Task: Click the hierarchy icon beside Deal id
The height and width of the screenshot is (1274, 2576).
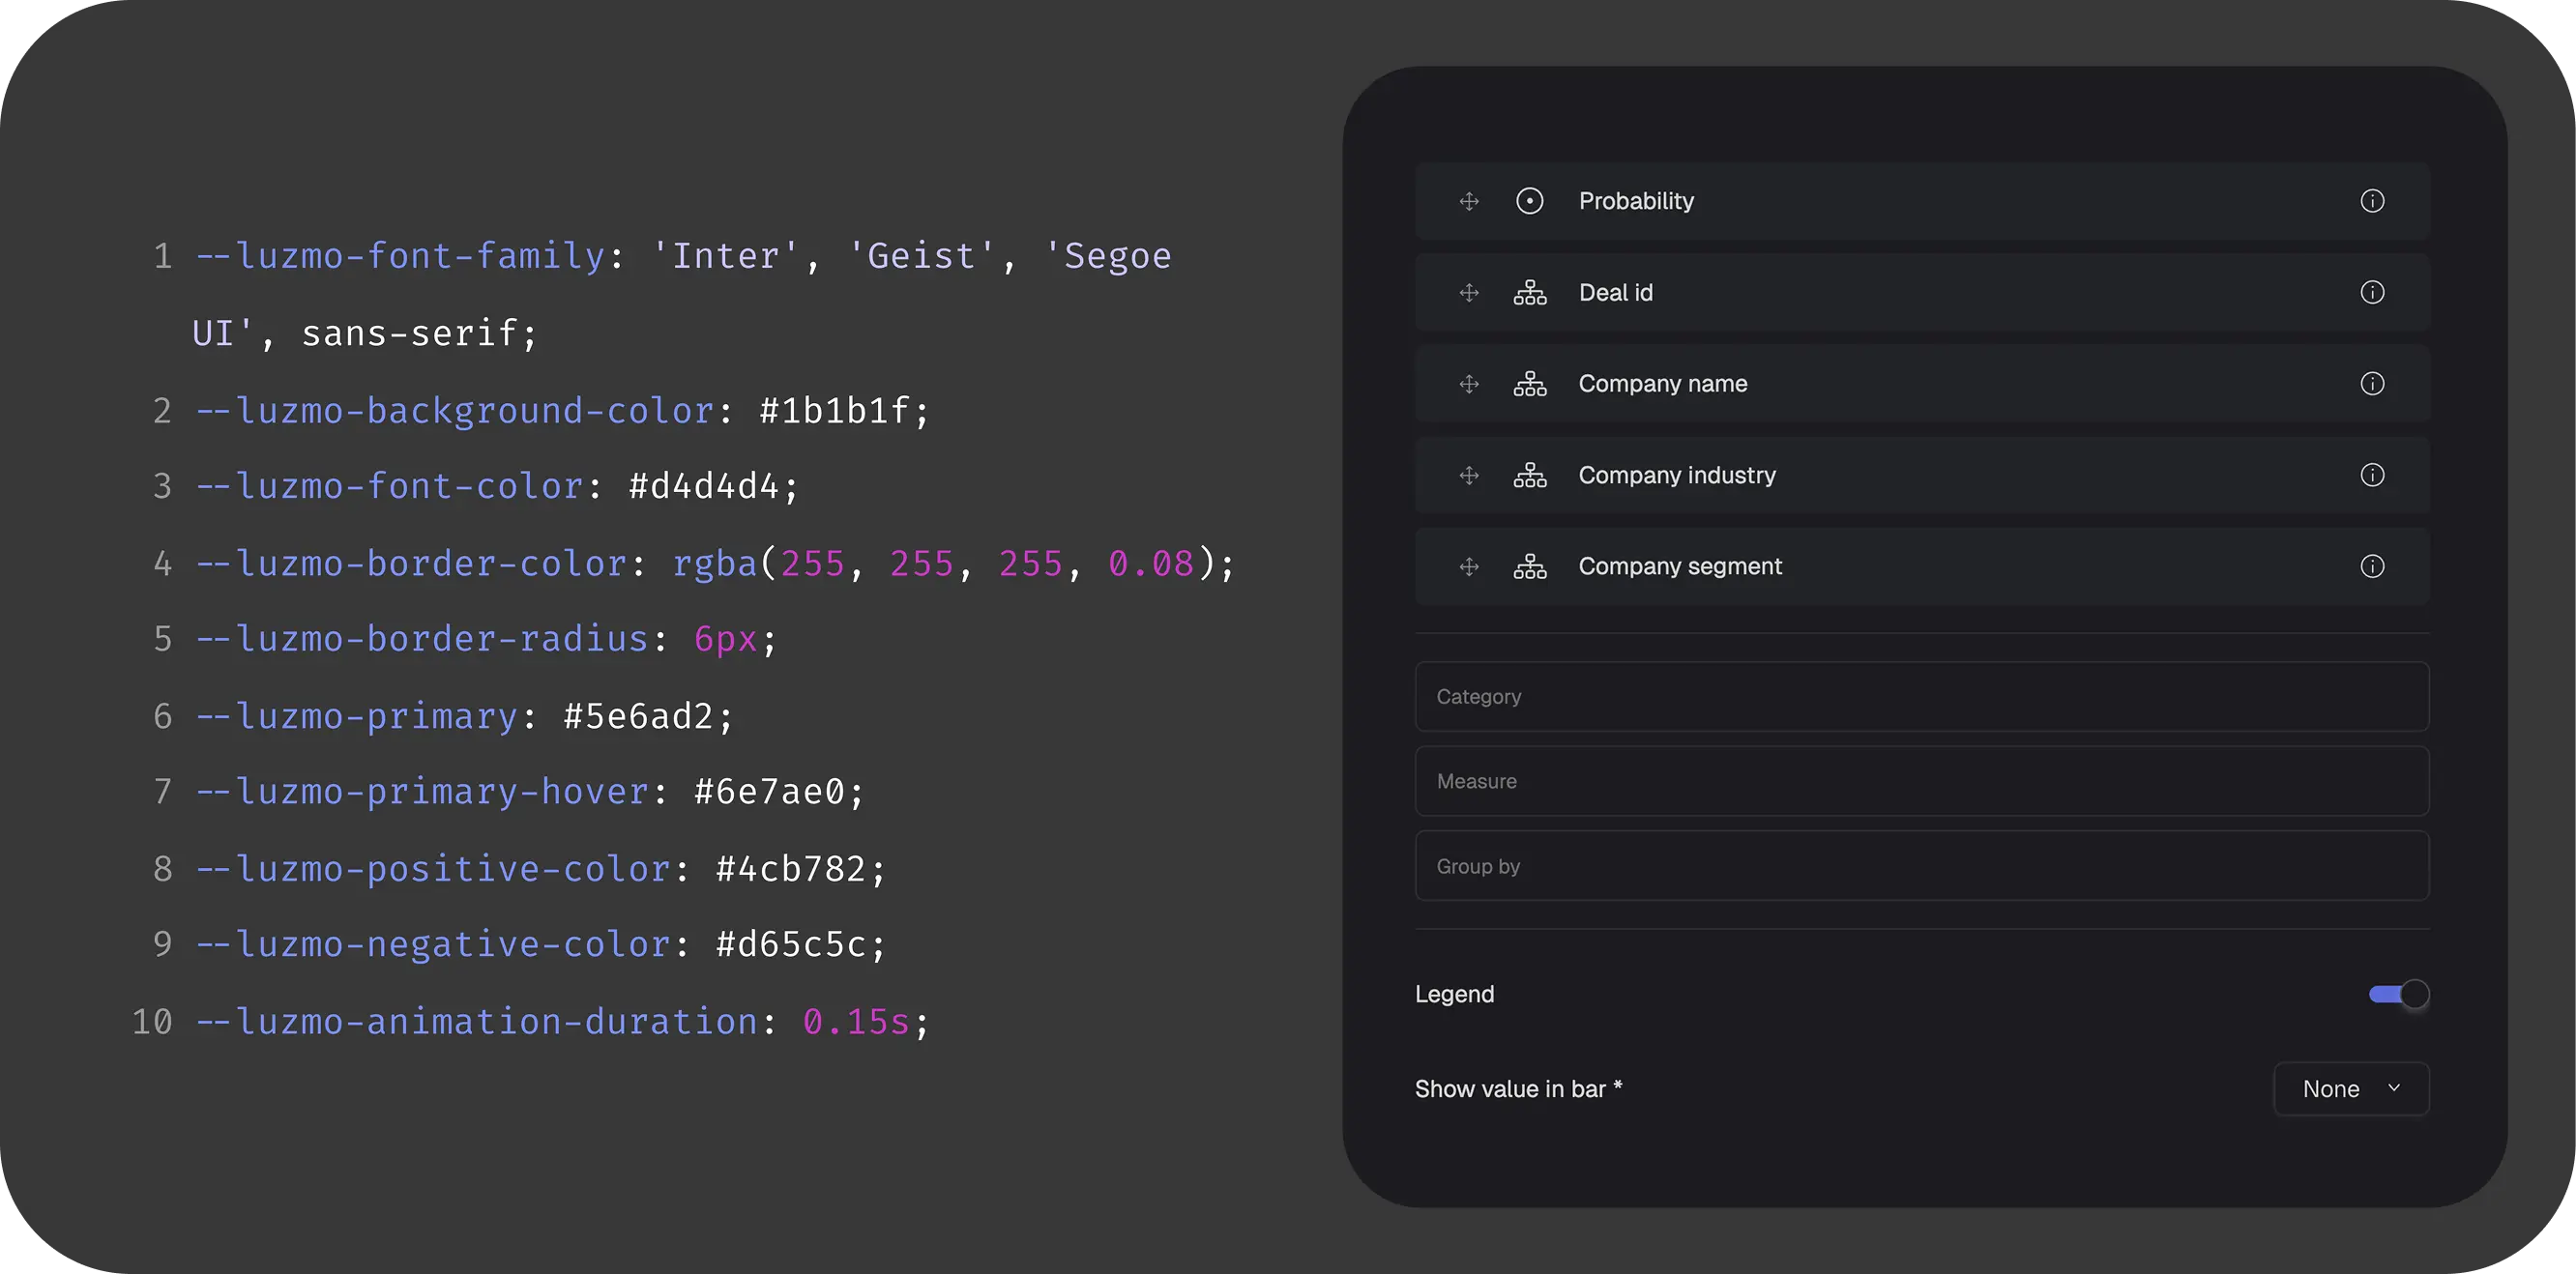Action: [x=1529, y=292]
